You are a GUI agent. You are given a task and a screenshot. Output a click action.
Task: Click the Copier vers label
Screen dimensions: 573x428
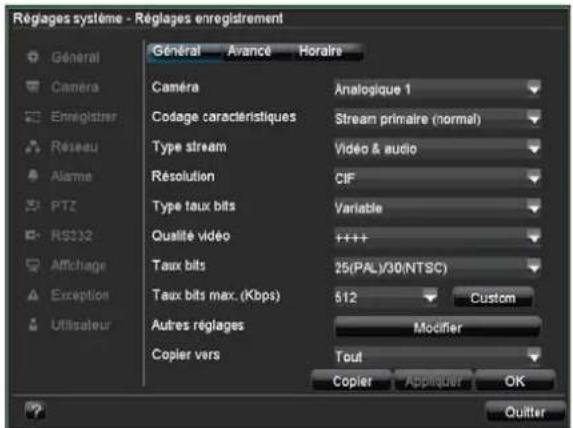[x=186, y=355]
